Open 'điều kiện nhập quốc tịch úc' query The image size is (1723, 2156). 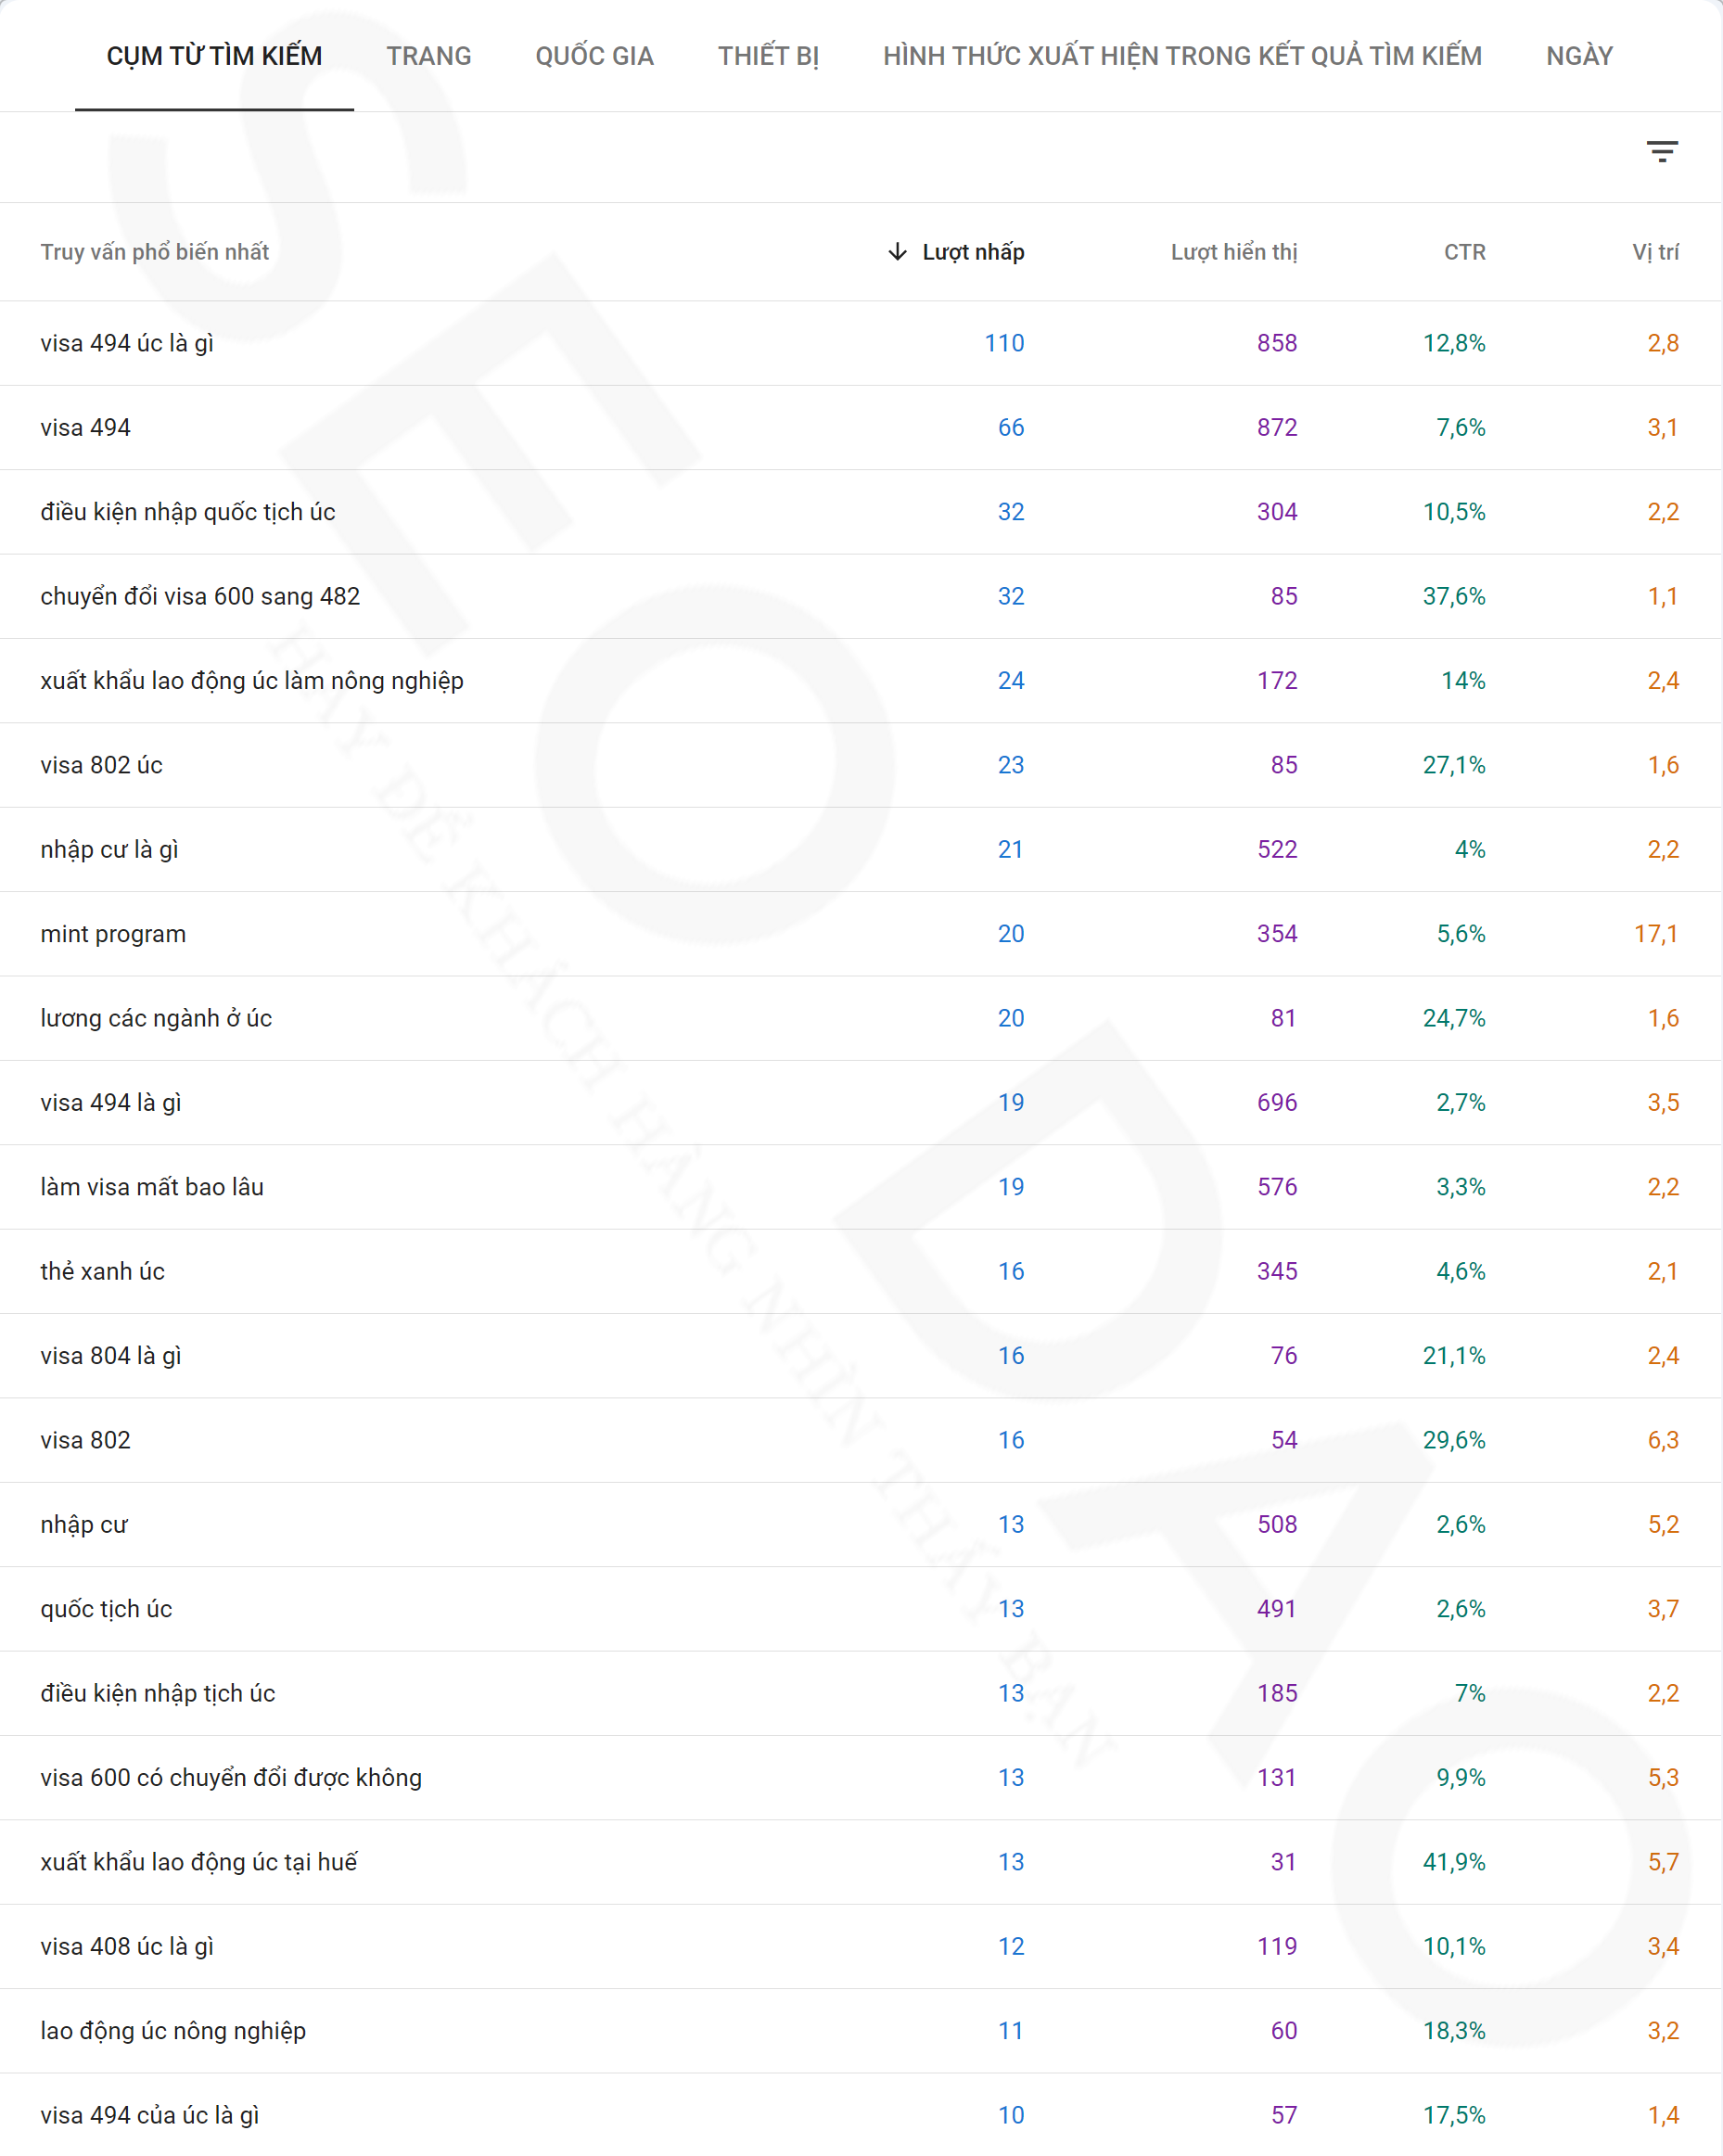point(188,512)
